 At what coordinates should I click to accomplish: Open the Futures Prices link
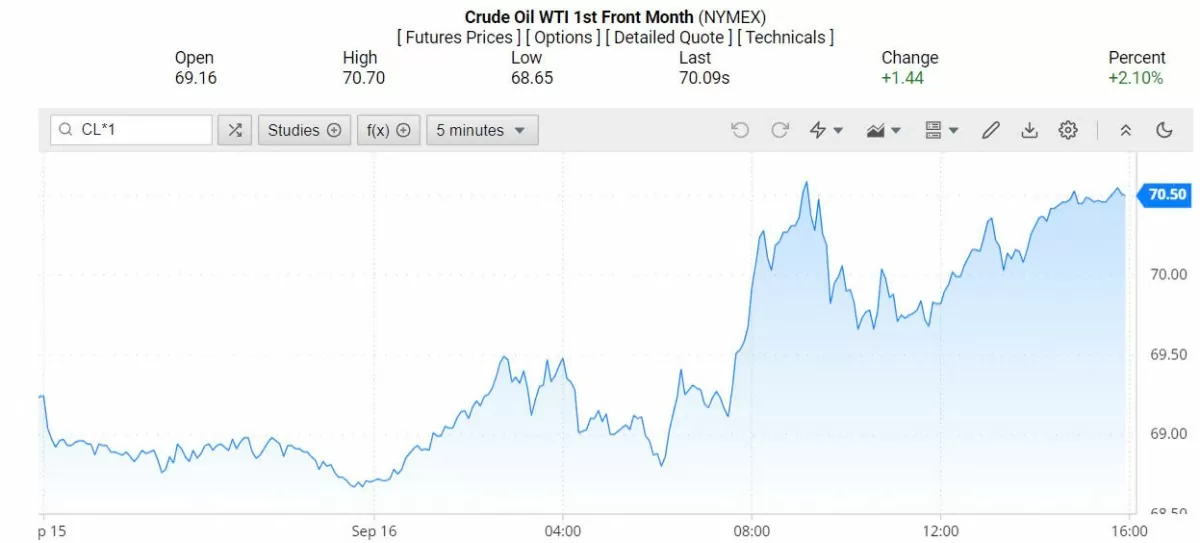click(459, 37)
